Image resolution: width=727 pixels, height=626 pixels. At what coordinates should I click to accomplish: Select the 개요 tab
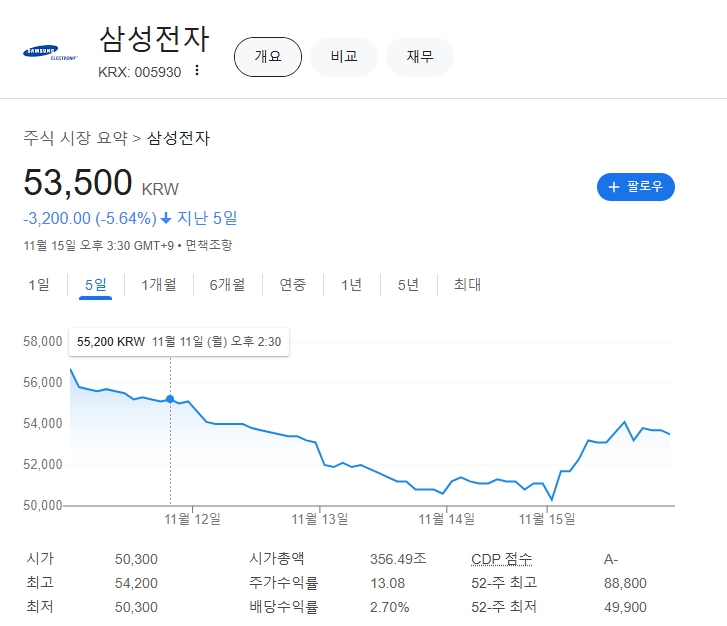(267, 57)
